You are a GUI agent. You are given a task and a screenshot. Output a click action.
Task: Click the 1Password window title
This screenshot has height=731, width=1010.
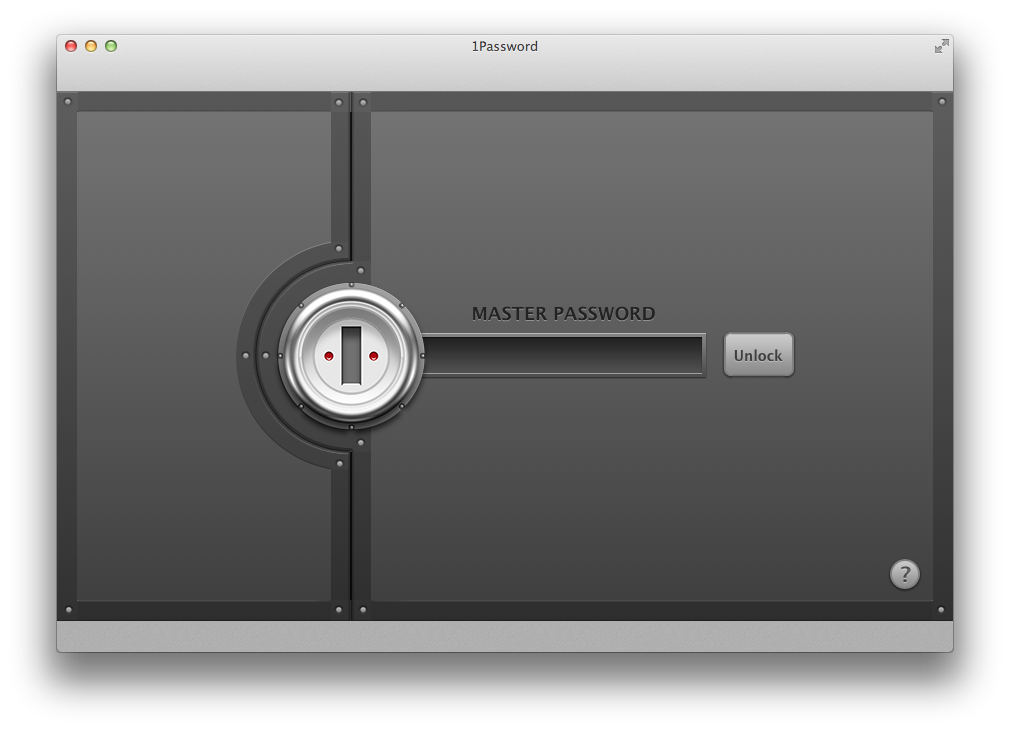point(504,46)
